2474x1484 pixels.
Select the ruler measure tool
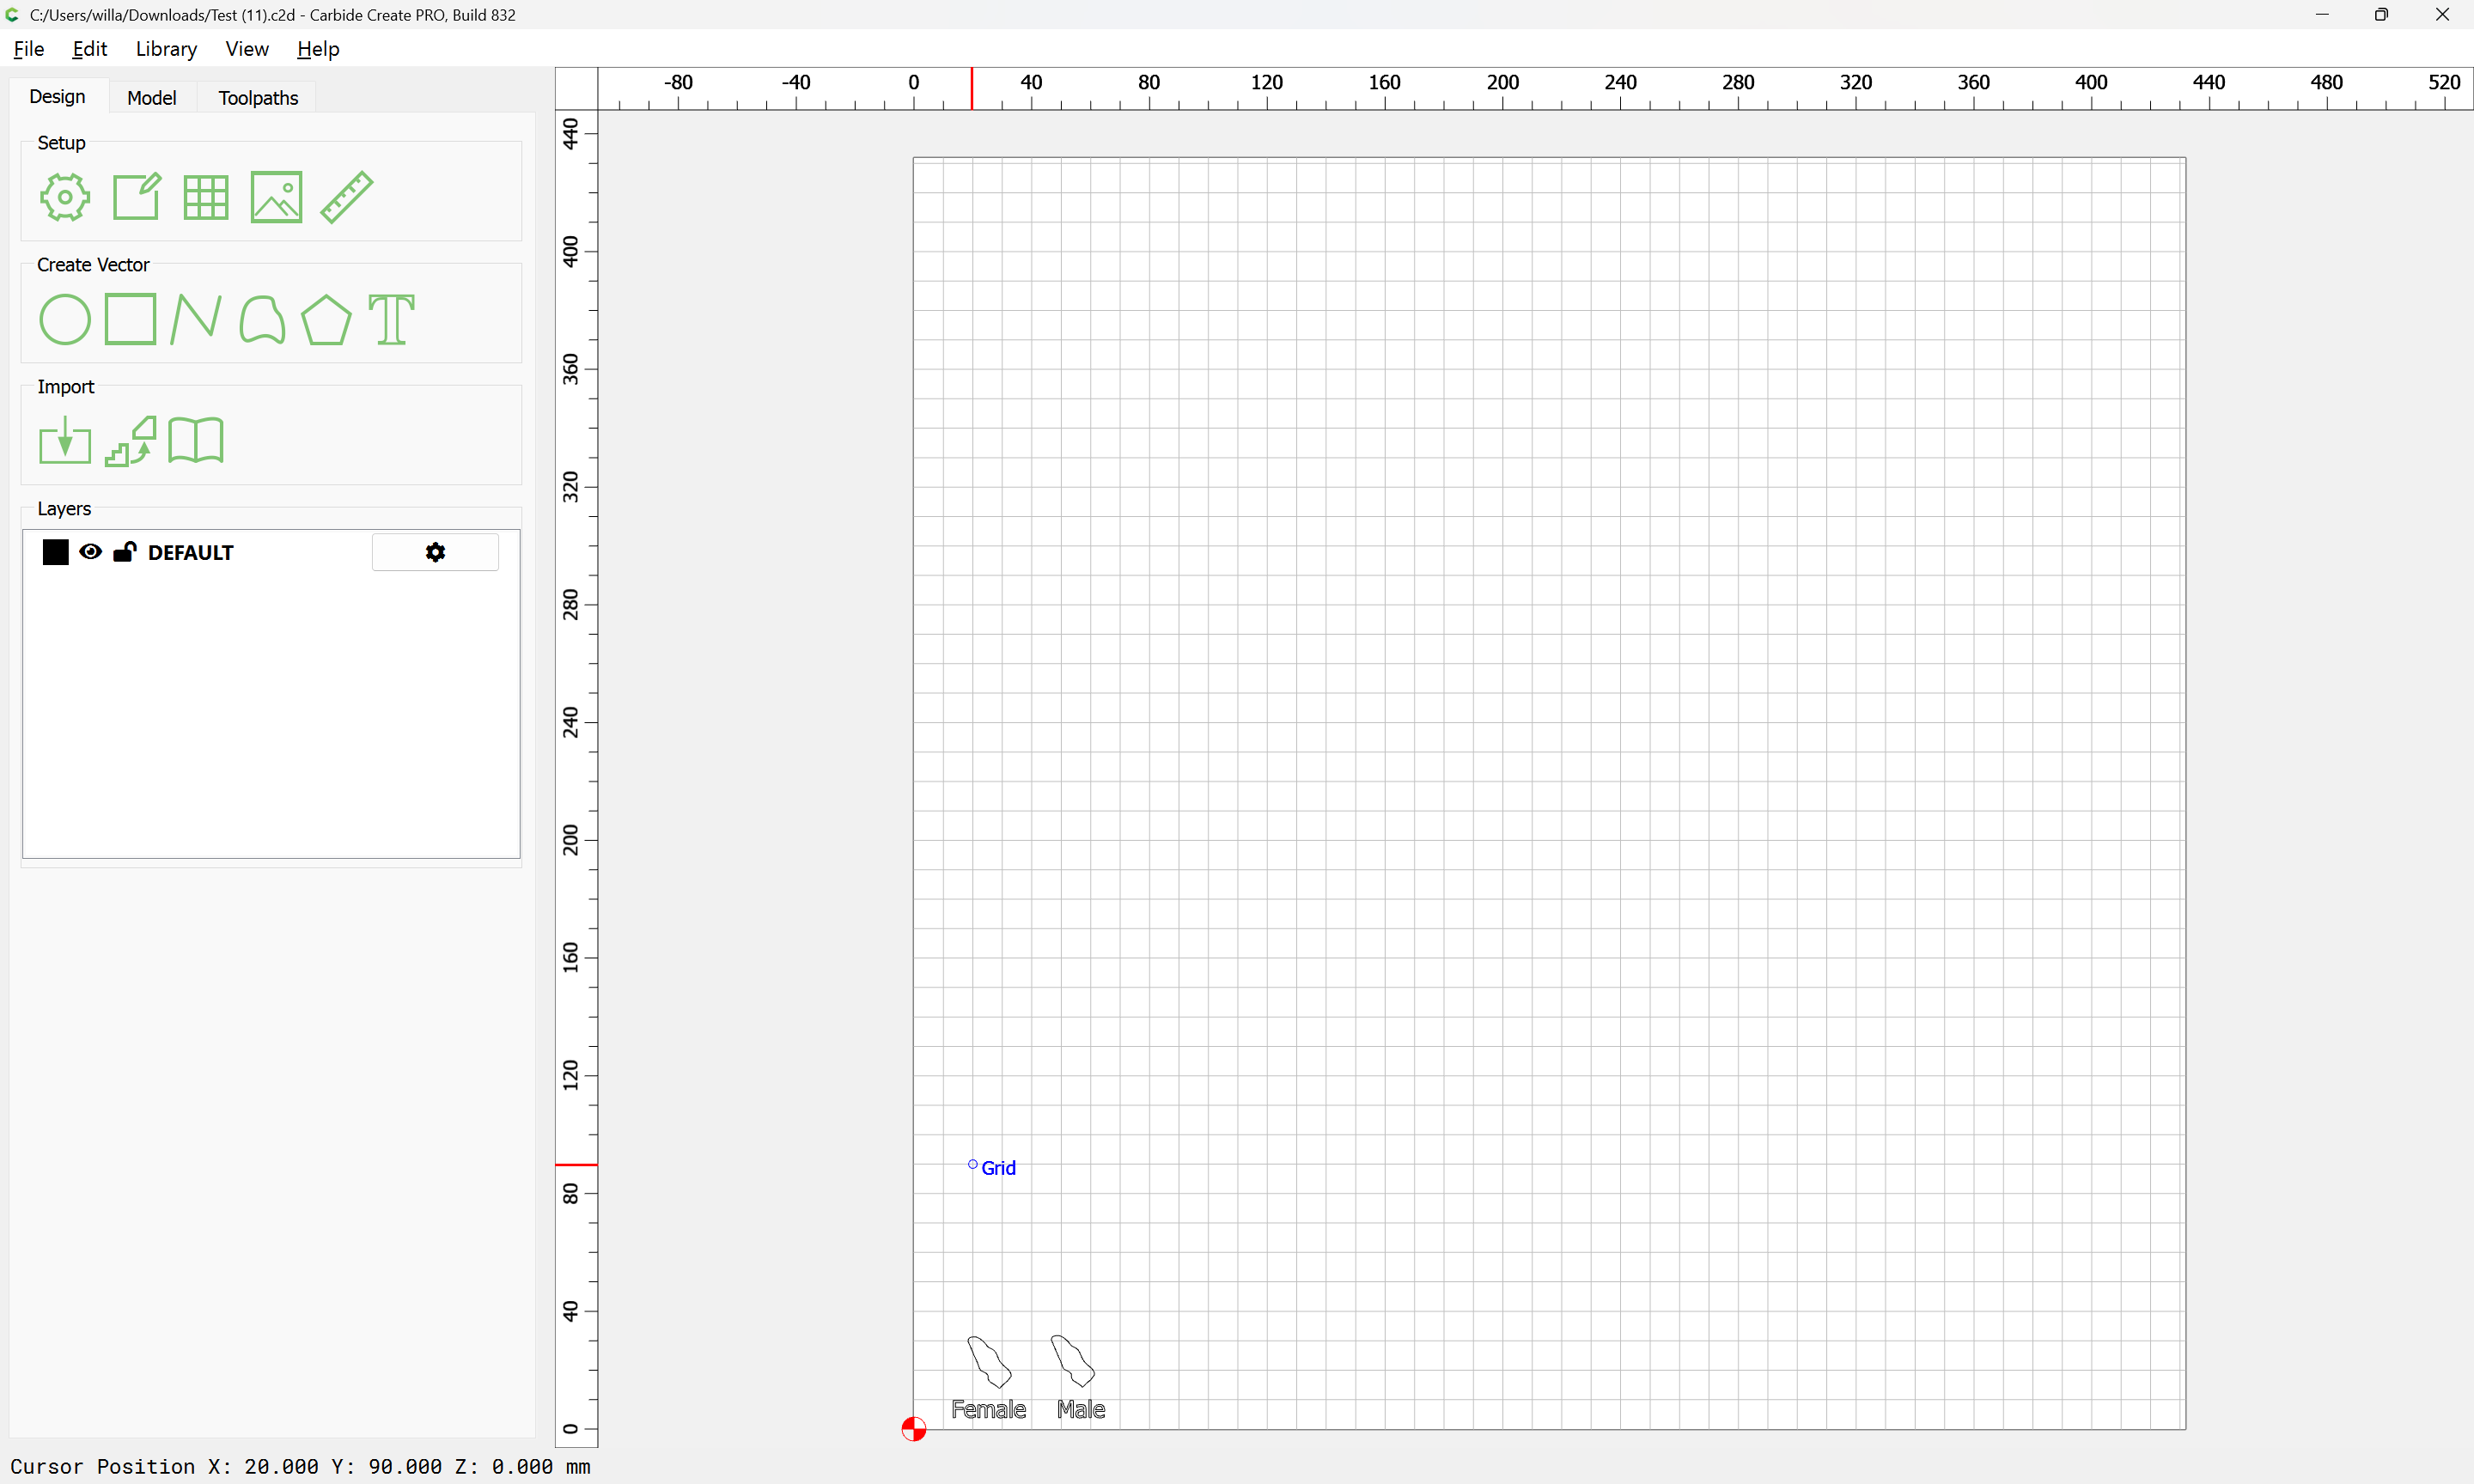(346, 197)
